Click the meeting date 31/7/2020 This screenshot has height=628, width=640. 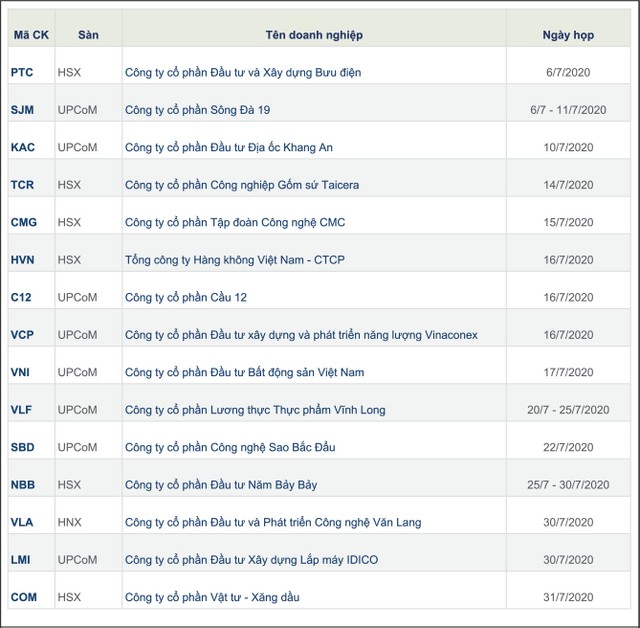pos(568,598)
